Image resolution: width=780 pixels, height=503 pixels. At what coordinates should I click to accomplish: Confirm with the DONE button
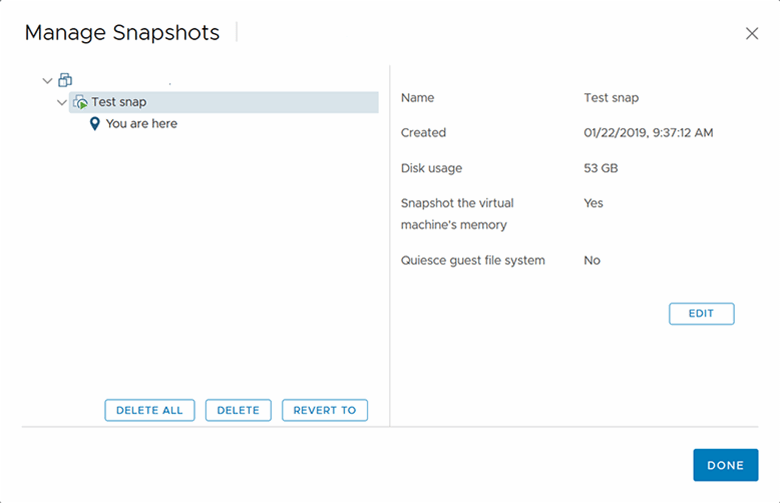click(x=725, y=465)
